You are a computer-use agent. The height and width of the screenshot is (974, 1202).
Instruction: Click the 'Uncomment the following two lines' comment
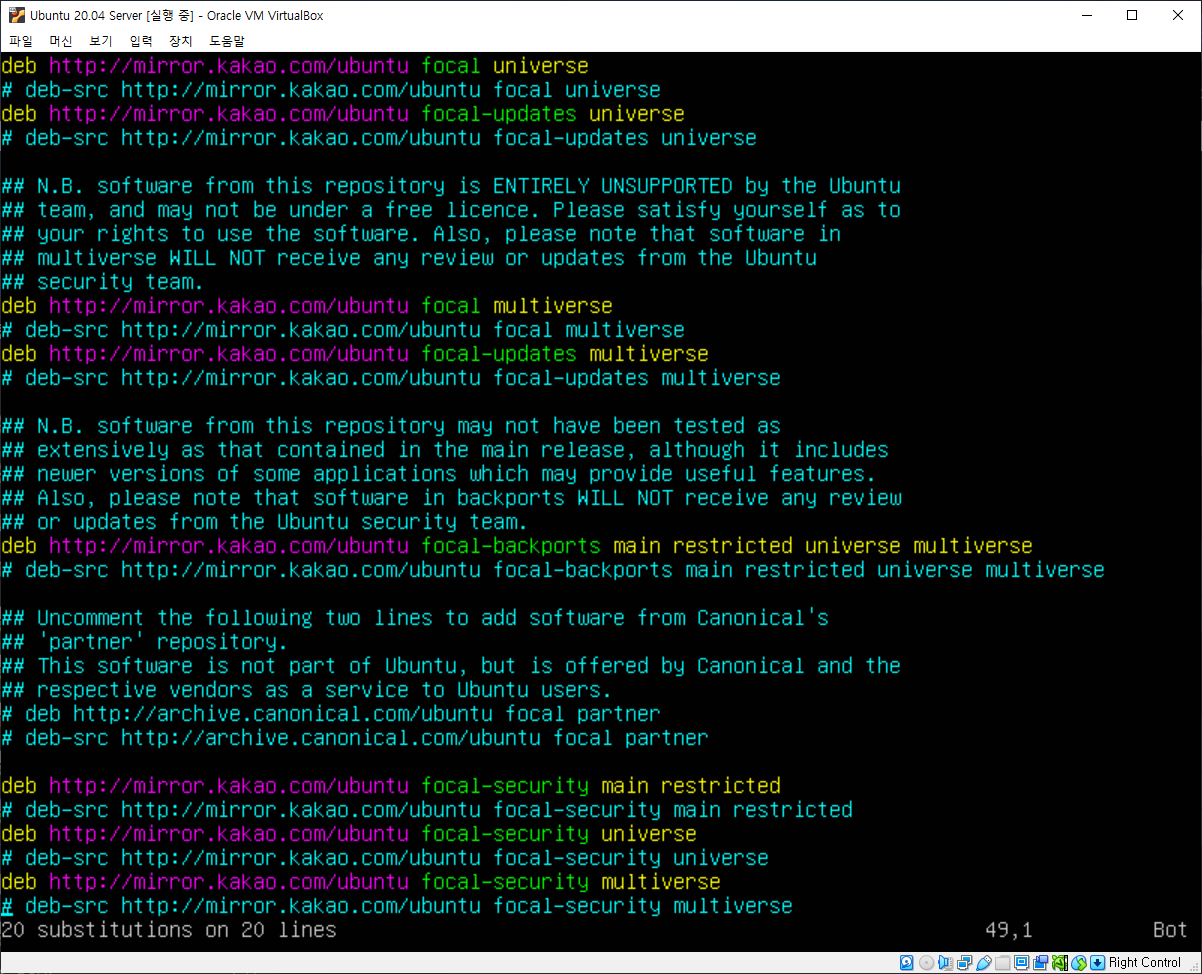[415, 618]
